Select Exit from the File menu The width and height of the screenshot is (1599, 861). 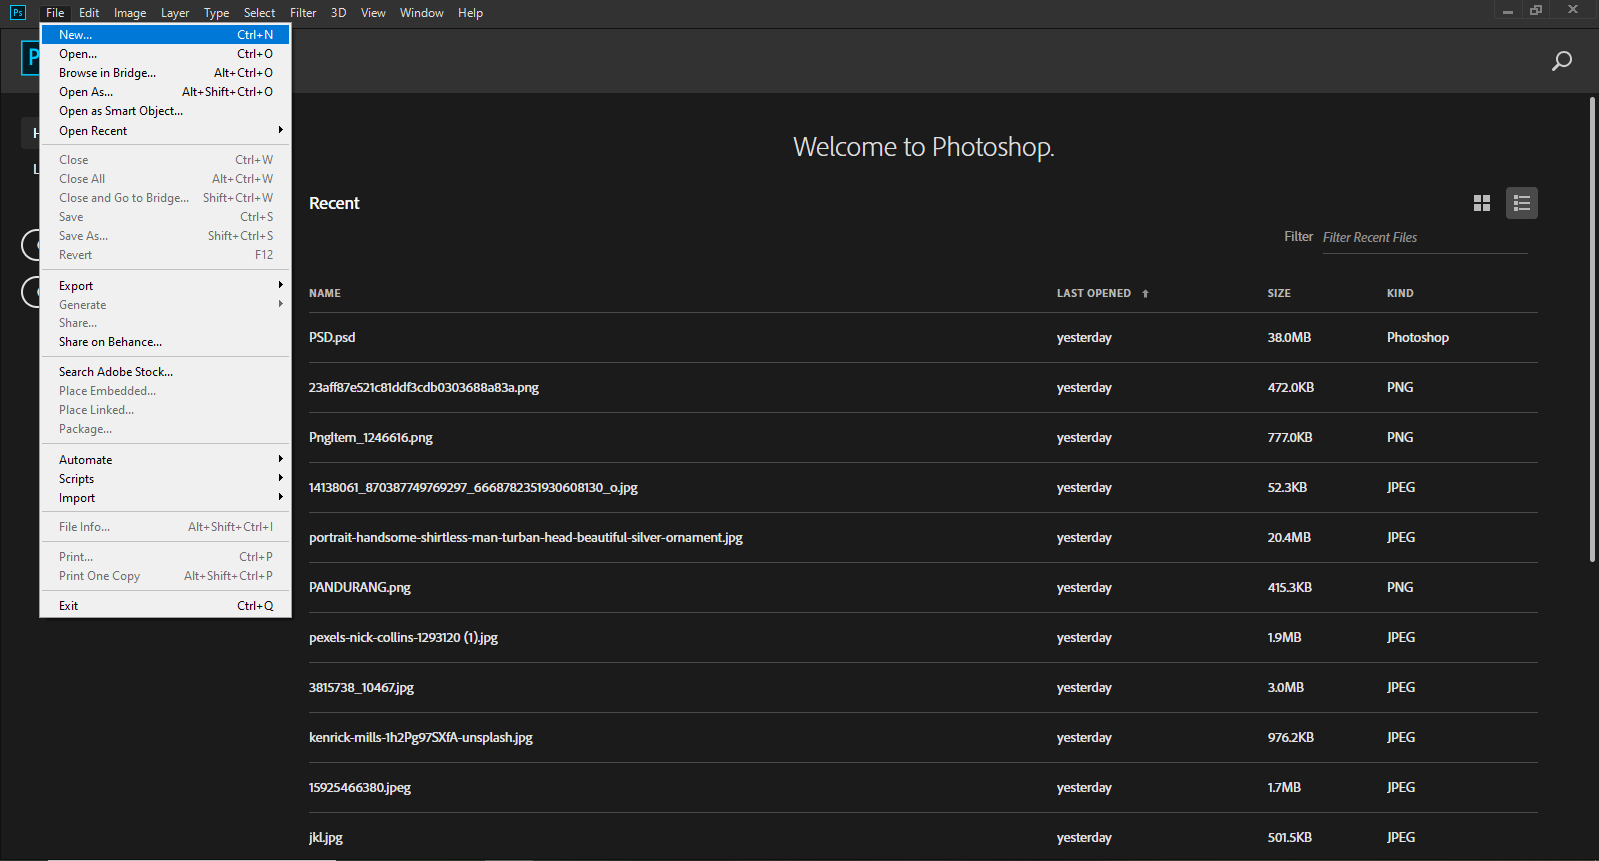(165, 606)
